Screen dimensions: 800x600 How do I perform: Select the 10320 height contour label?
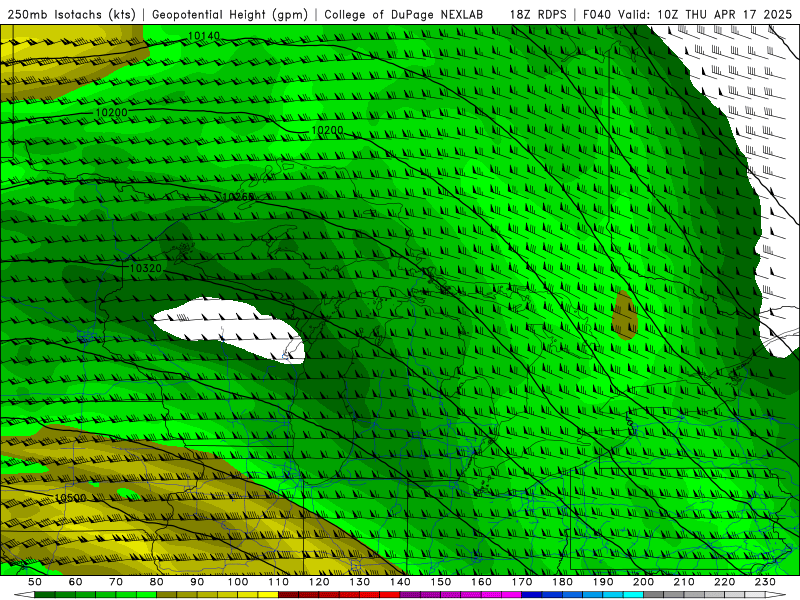coord(146,268)
